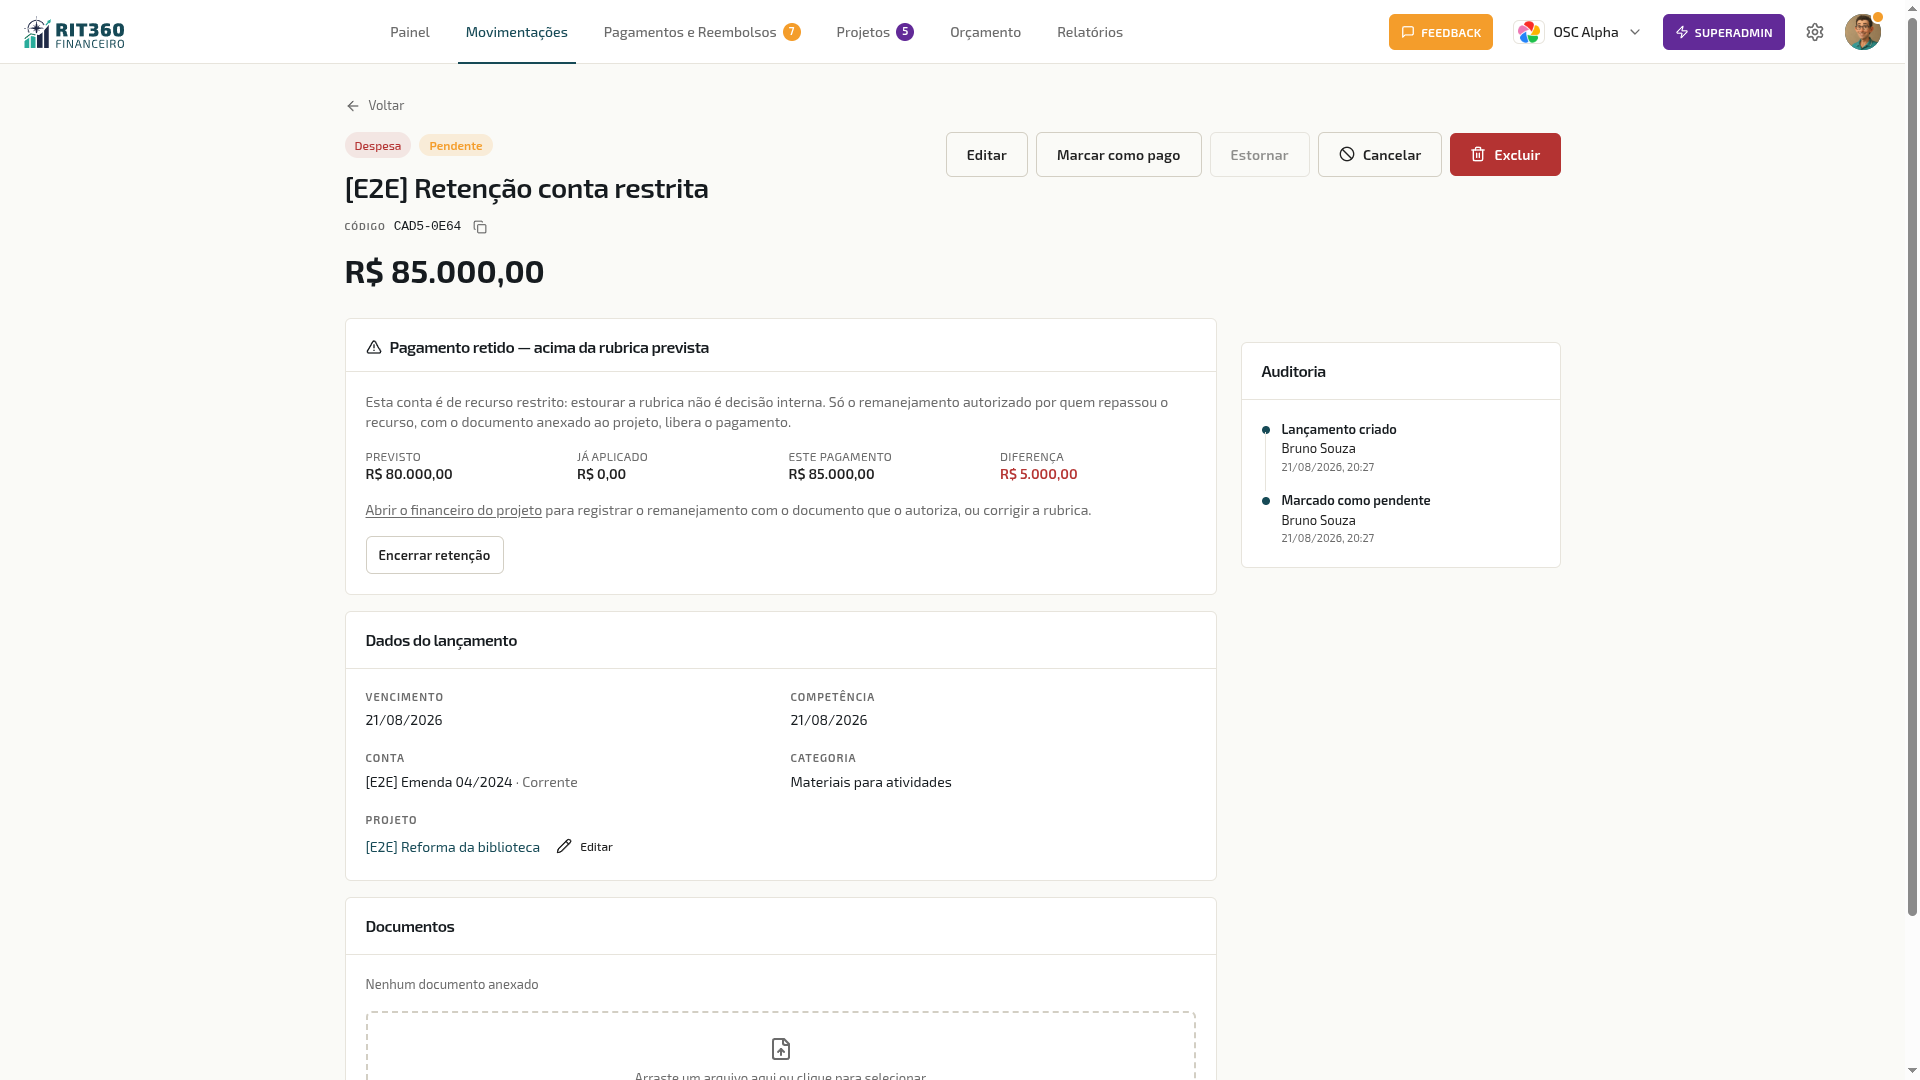Viewport: 1920px width, 1080px height.
Task: Click the OSC Alpha organization logo
Action: (1529, 32)
